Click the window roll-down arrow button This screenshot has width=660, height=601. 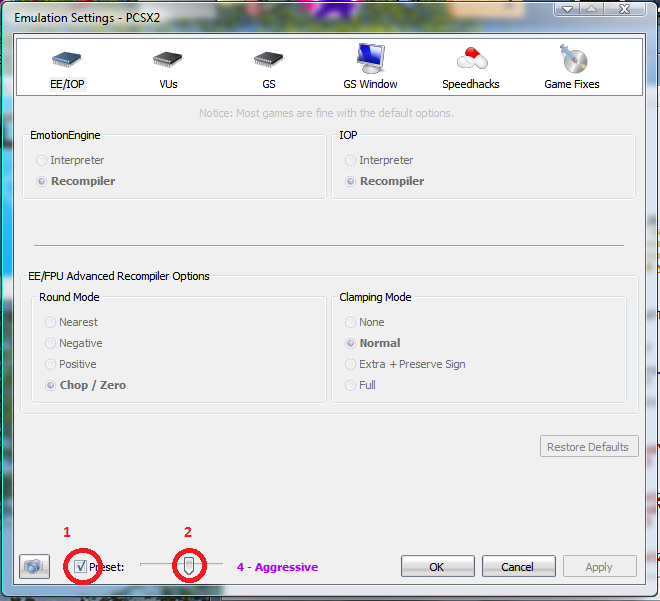(567, 8)
